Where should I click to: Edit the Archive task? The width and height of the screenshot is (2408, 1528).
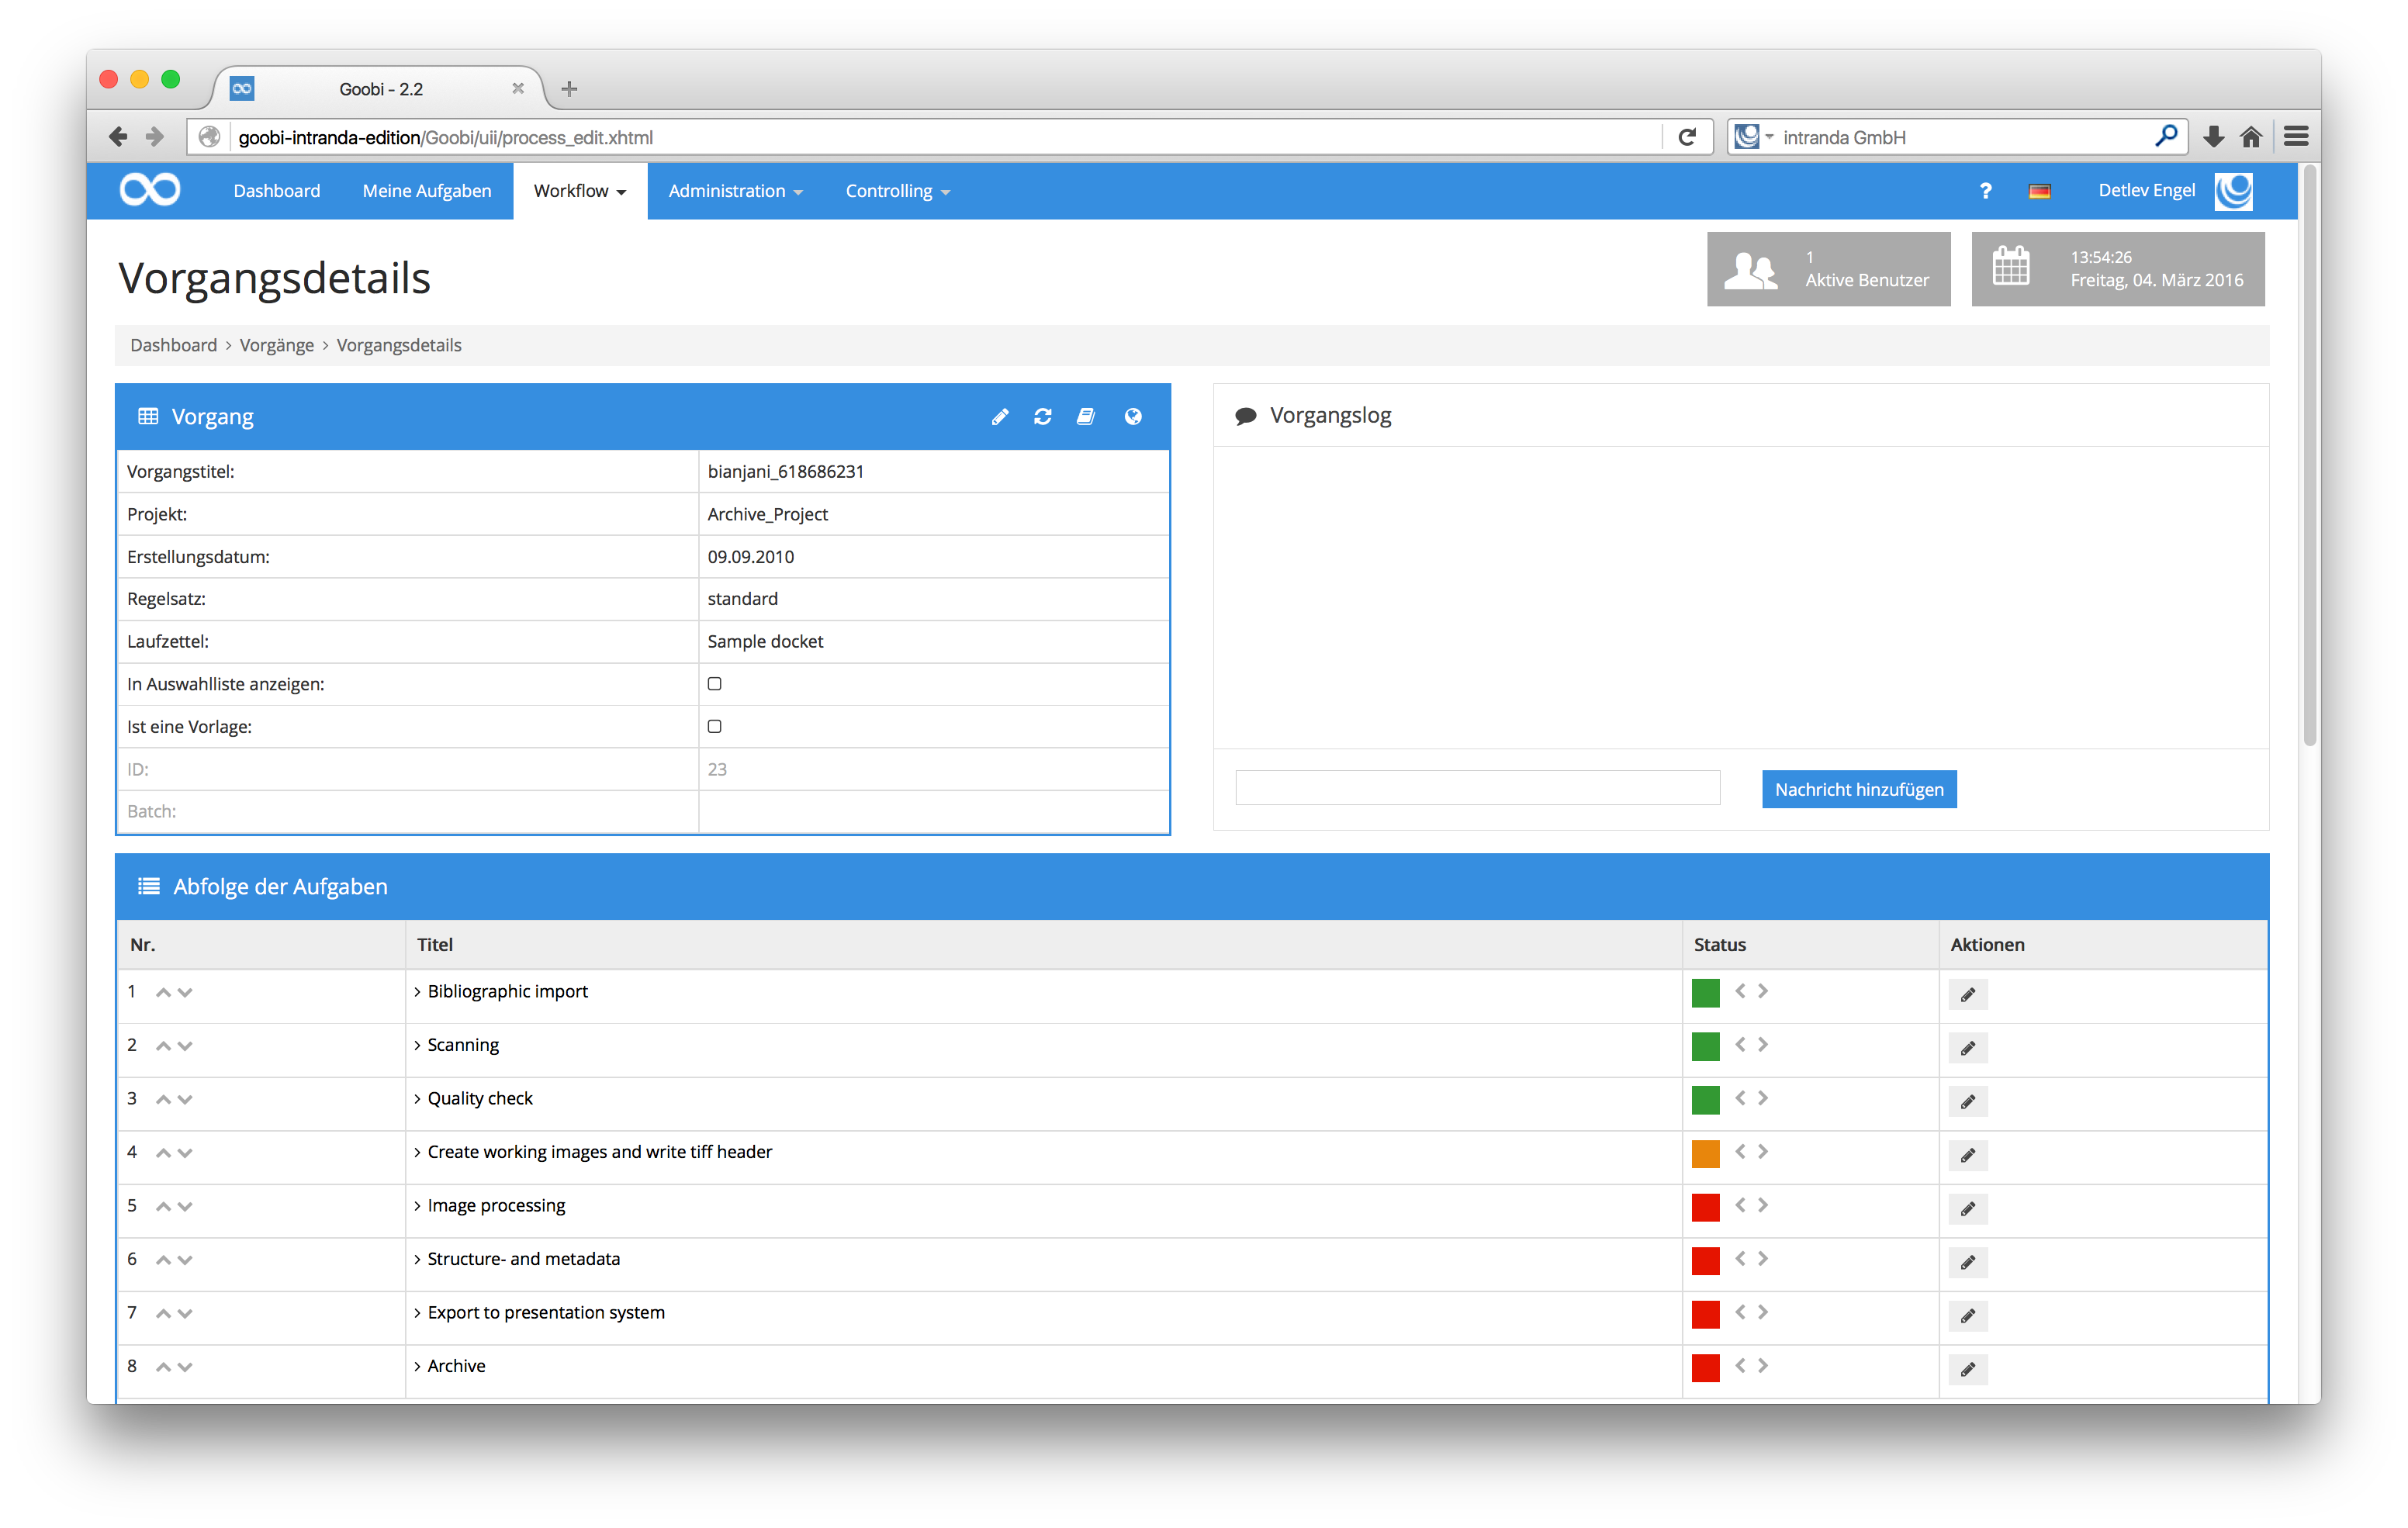[x=1968, y=1369]
